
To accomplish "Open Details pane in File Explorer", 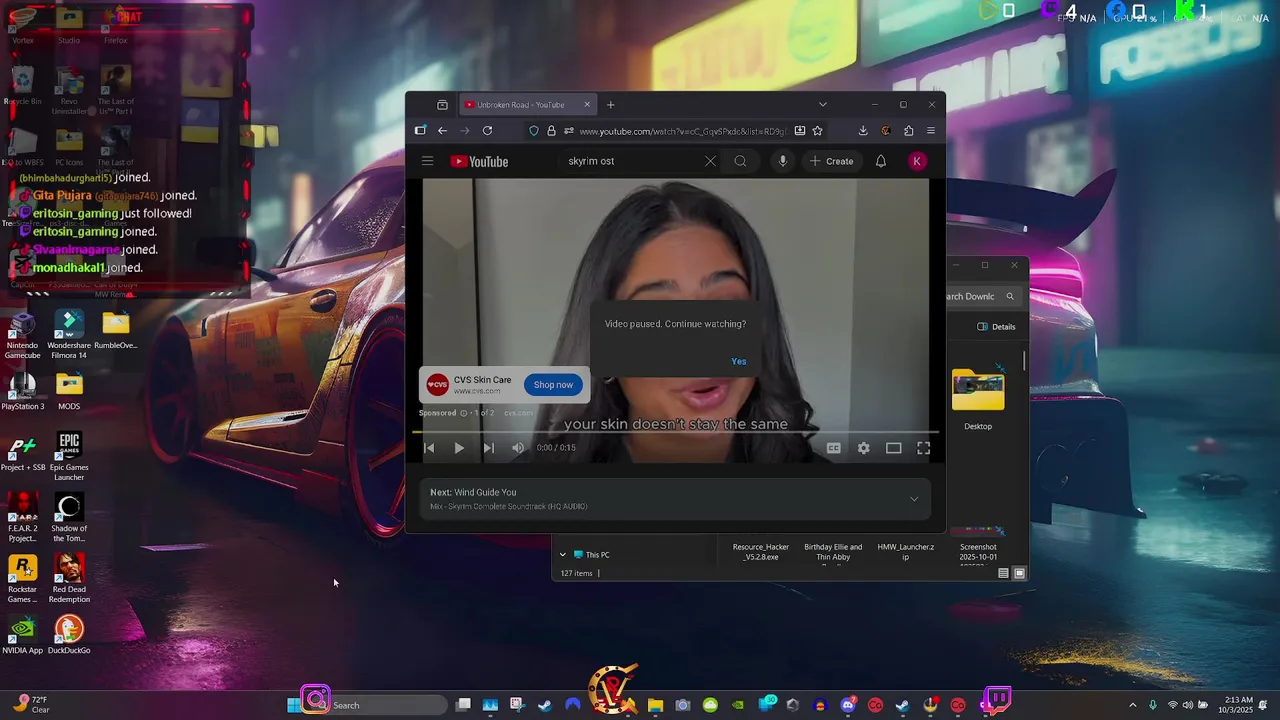I will pyautogui.click(x=996, y=327).
